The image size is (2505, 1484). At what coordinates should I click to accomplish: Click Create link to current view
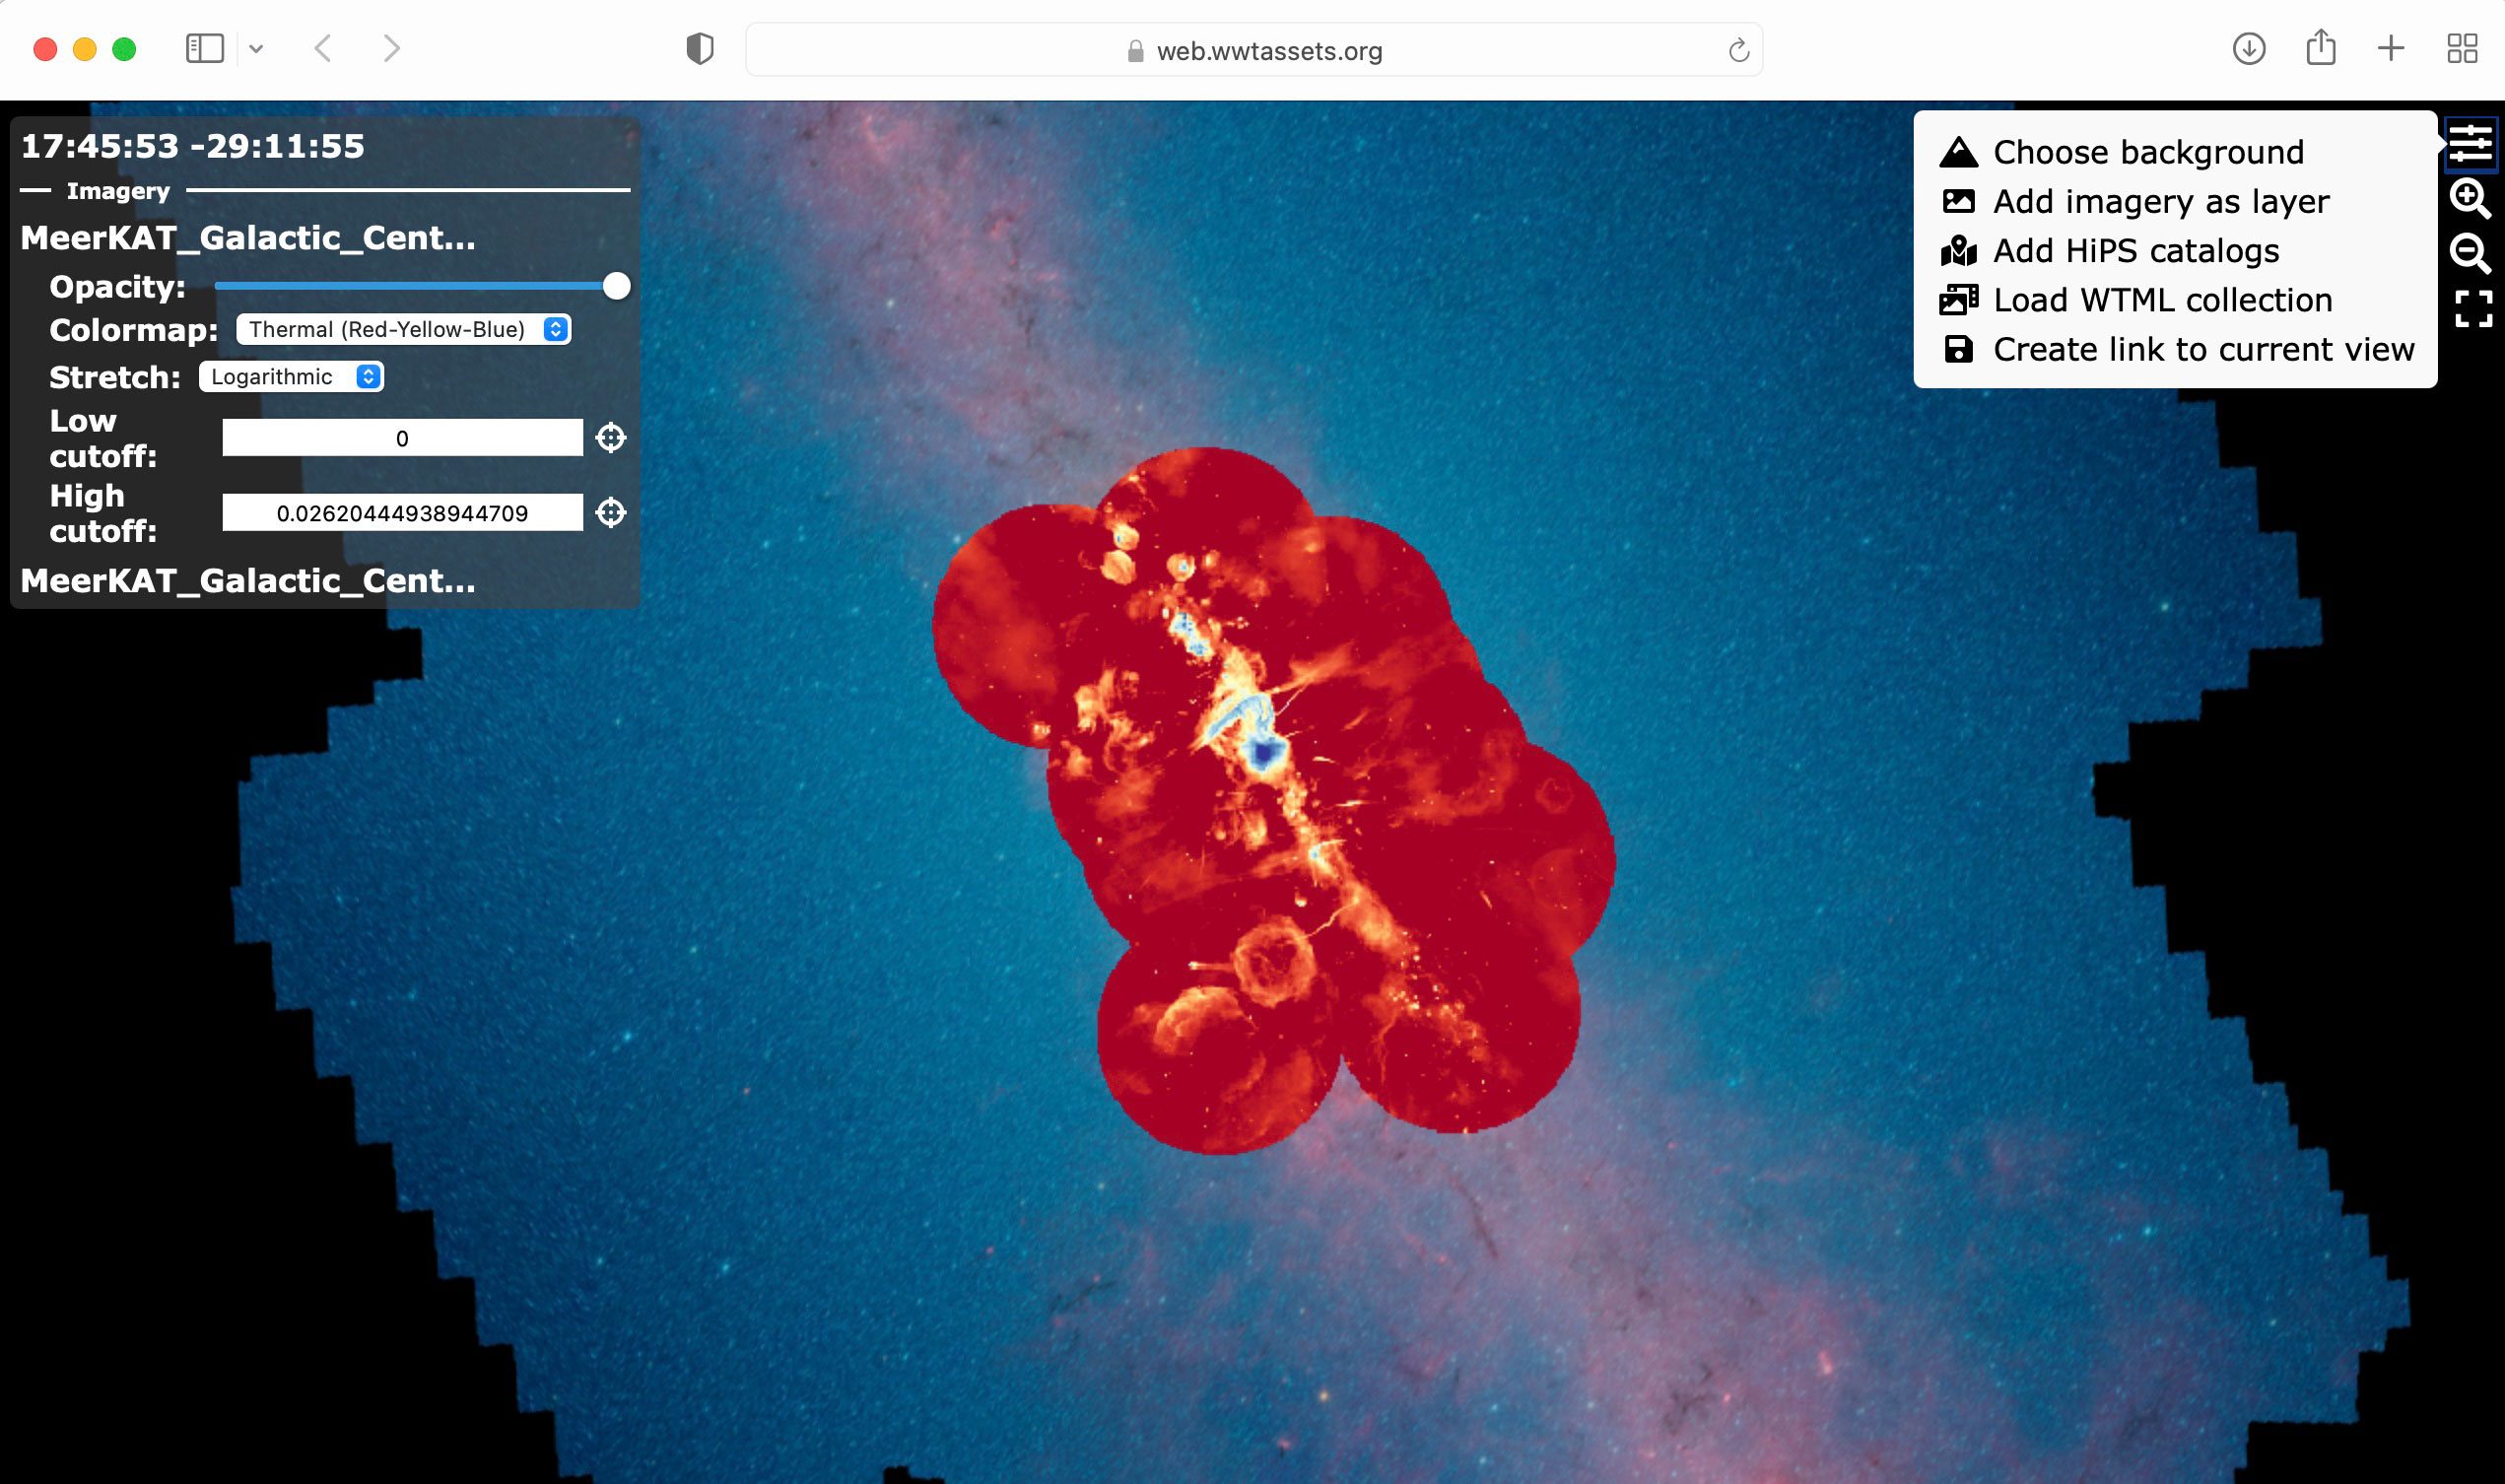point(2202,350)
